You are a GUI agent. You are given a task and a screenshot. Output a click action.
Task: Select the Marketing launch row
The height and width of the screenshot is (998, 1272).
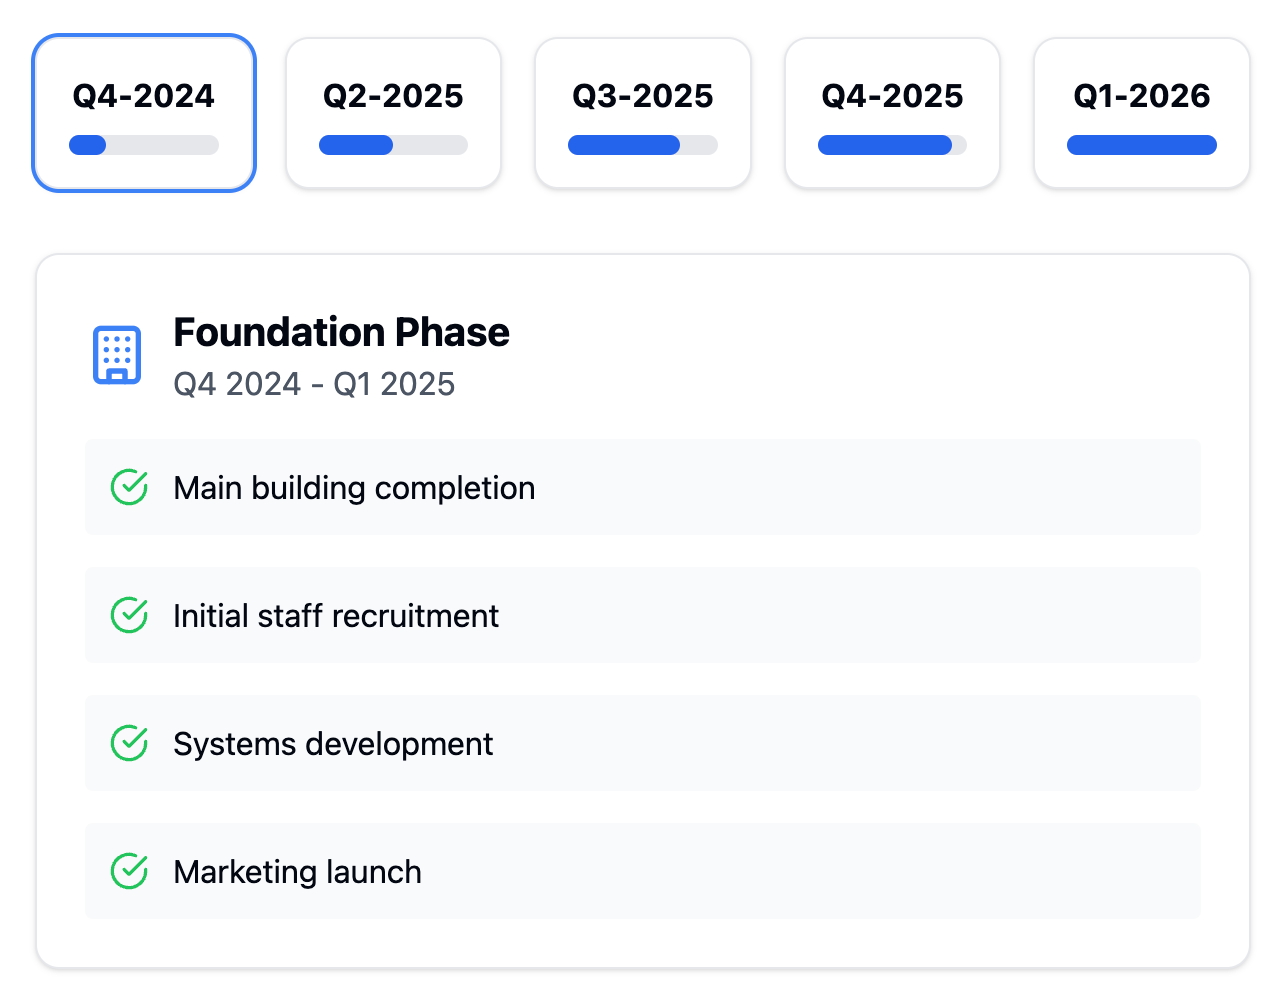point(643,871)
